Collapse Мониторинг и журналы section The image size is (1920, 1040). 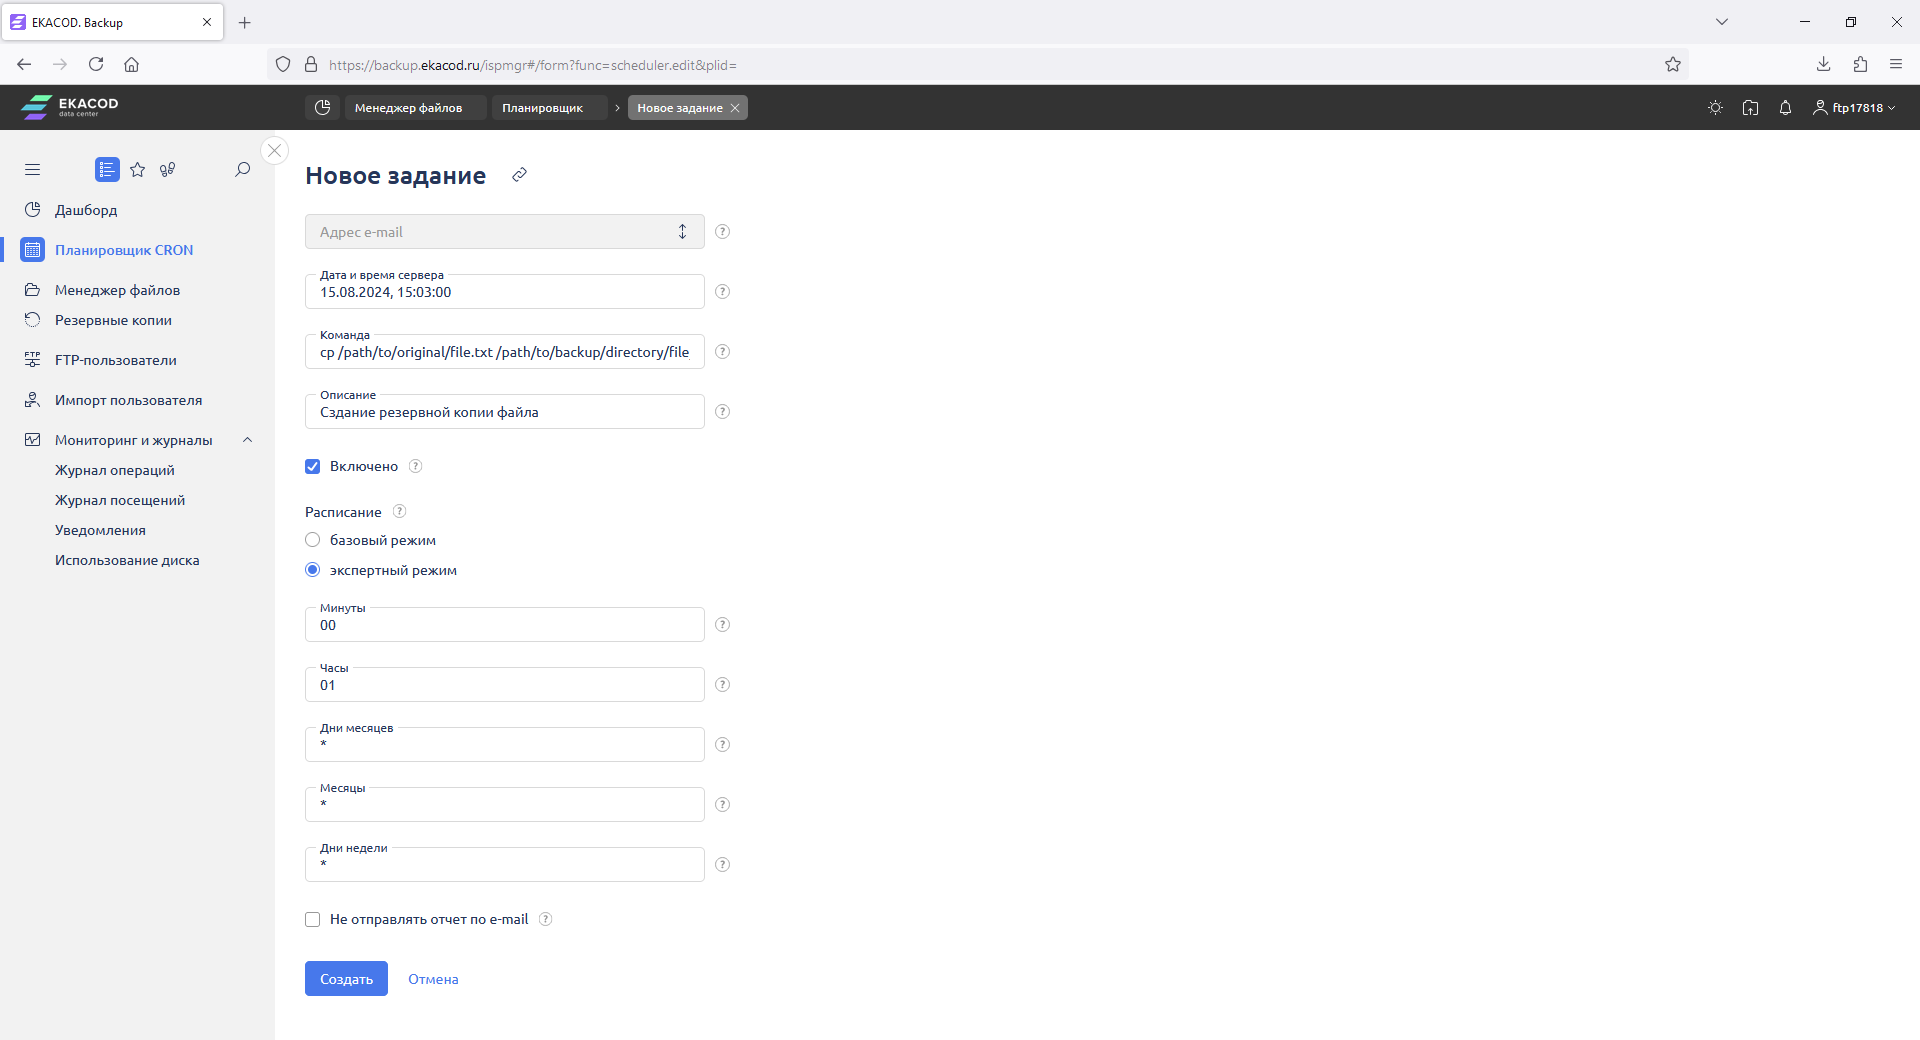pyautogui.click(x=247, y=440)
